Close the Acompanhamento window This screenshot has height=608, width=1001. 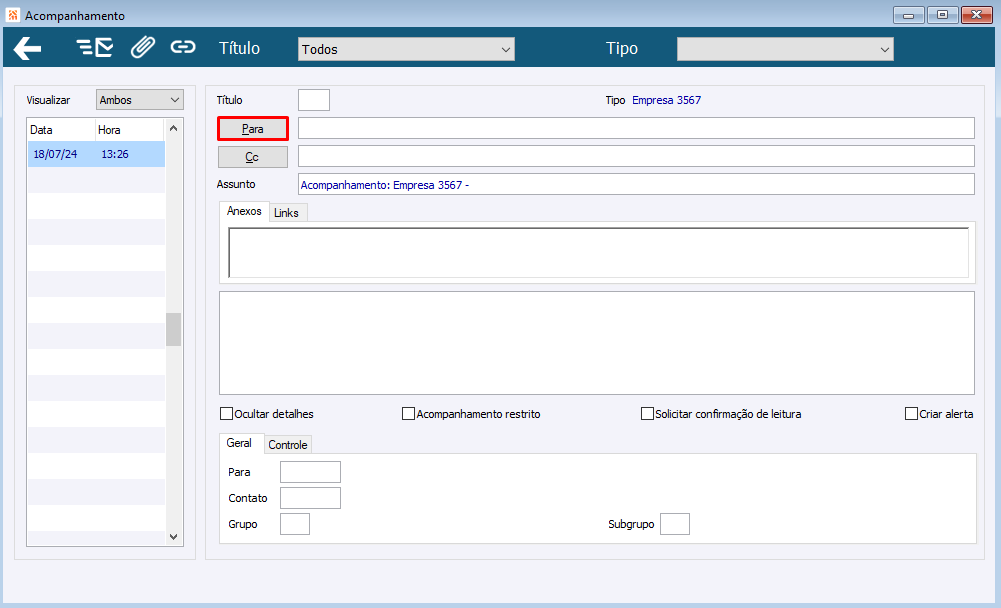[977, 15]
